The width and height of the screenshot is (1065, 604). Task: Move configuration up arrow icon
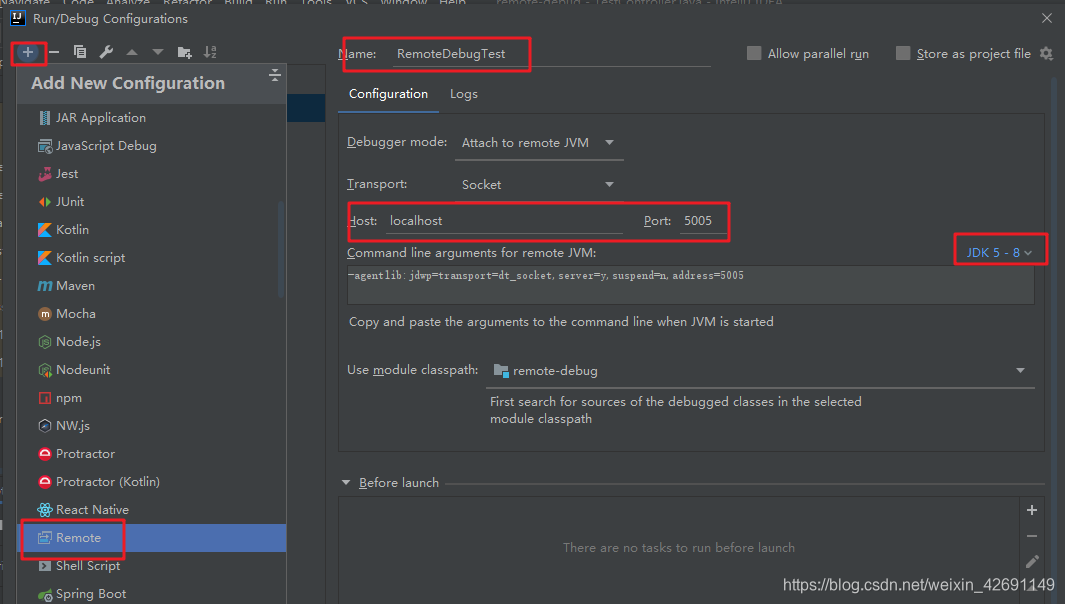132,52
